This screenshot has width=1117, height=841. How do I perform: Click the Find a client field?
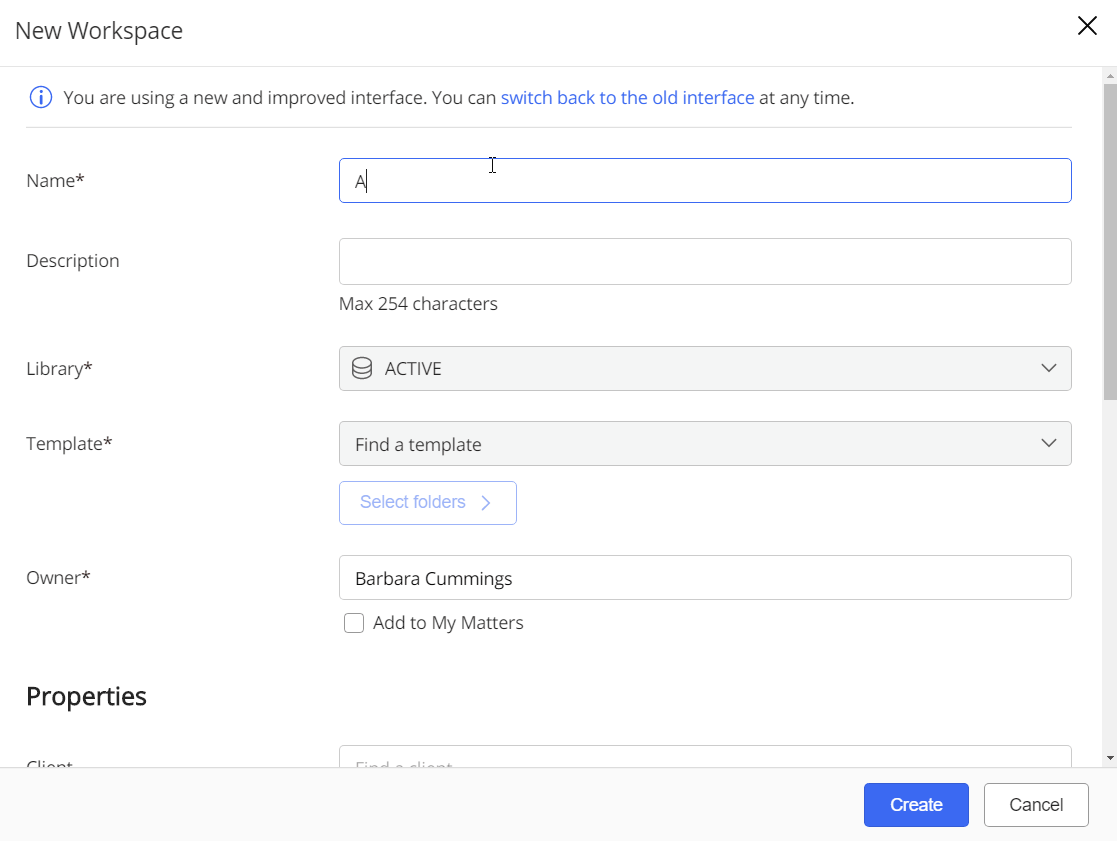(704, 757)
